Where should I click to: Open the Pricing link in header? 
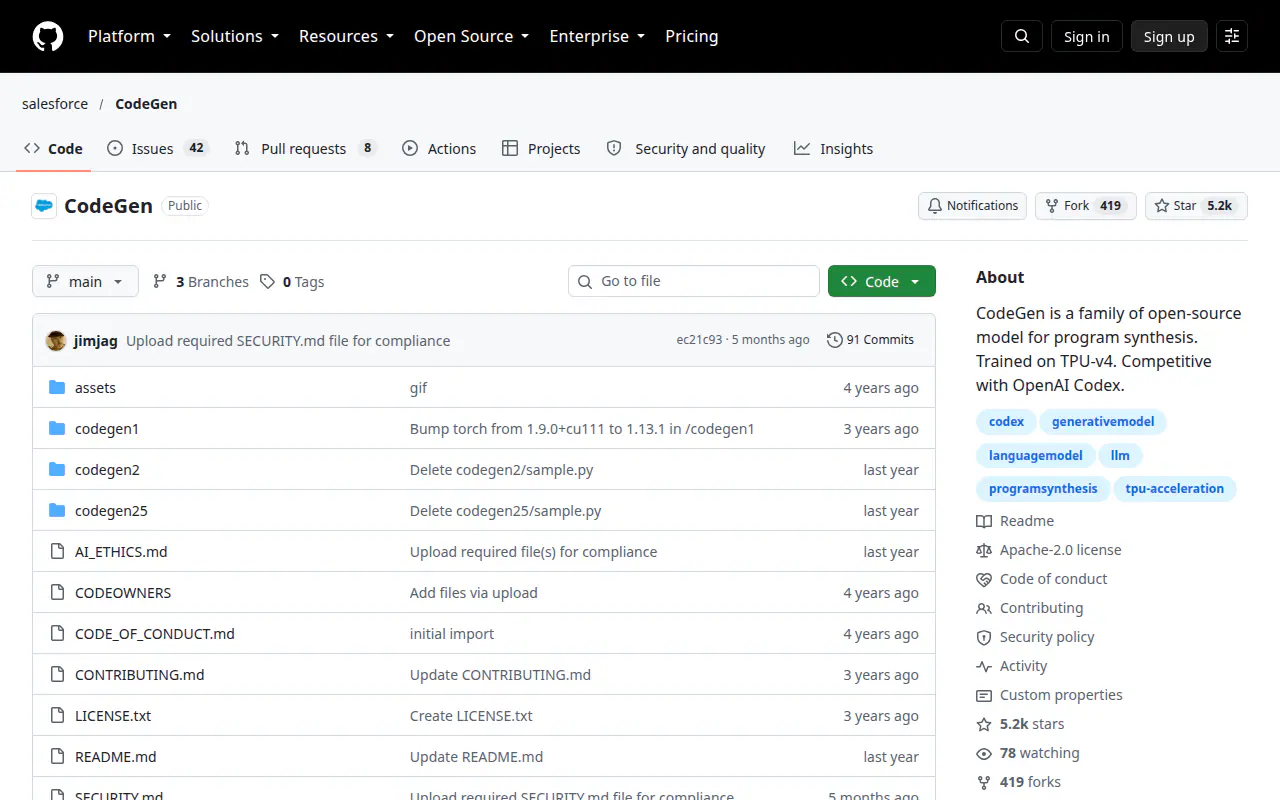point(692,36)
